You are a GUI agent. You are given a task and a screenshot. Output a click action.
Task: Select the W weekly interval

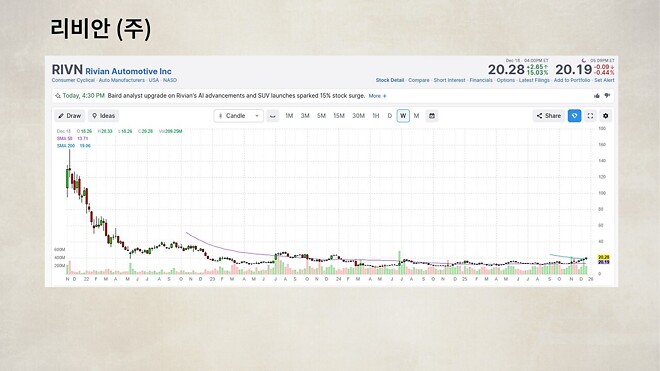click(x=403, y=116)
